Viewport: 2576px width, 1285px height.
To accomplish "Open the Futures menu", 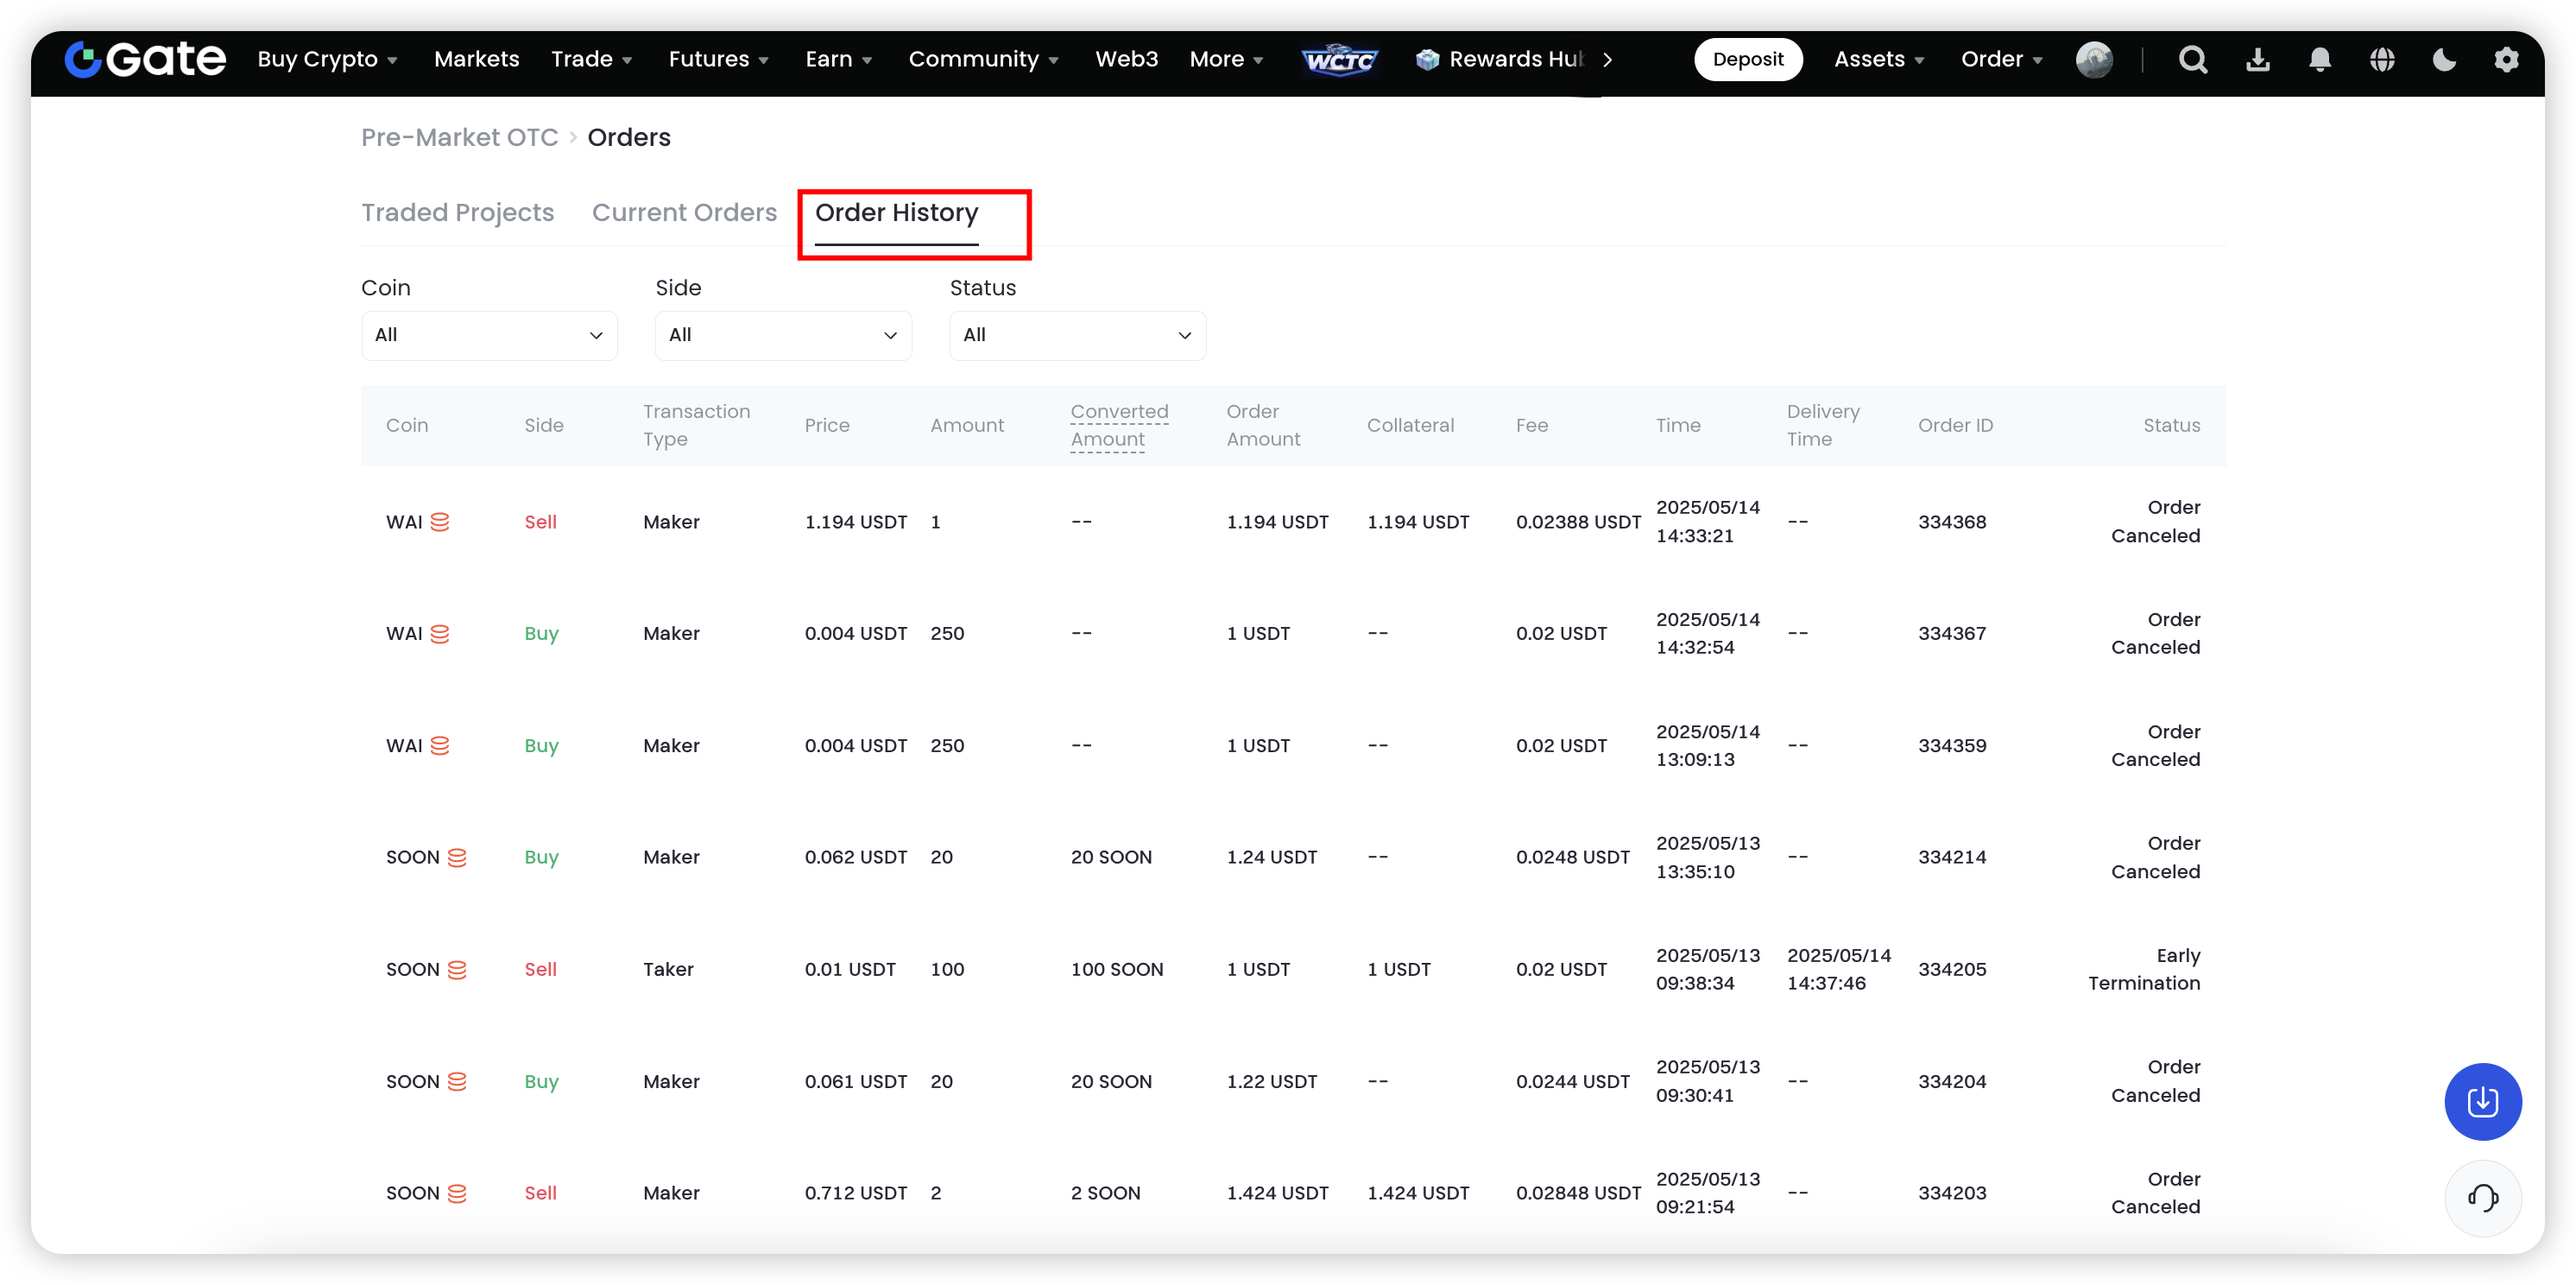I will point(717,59).
